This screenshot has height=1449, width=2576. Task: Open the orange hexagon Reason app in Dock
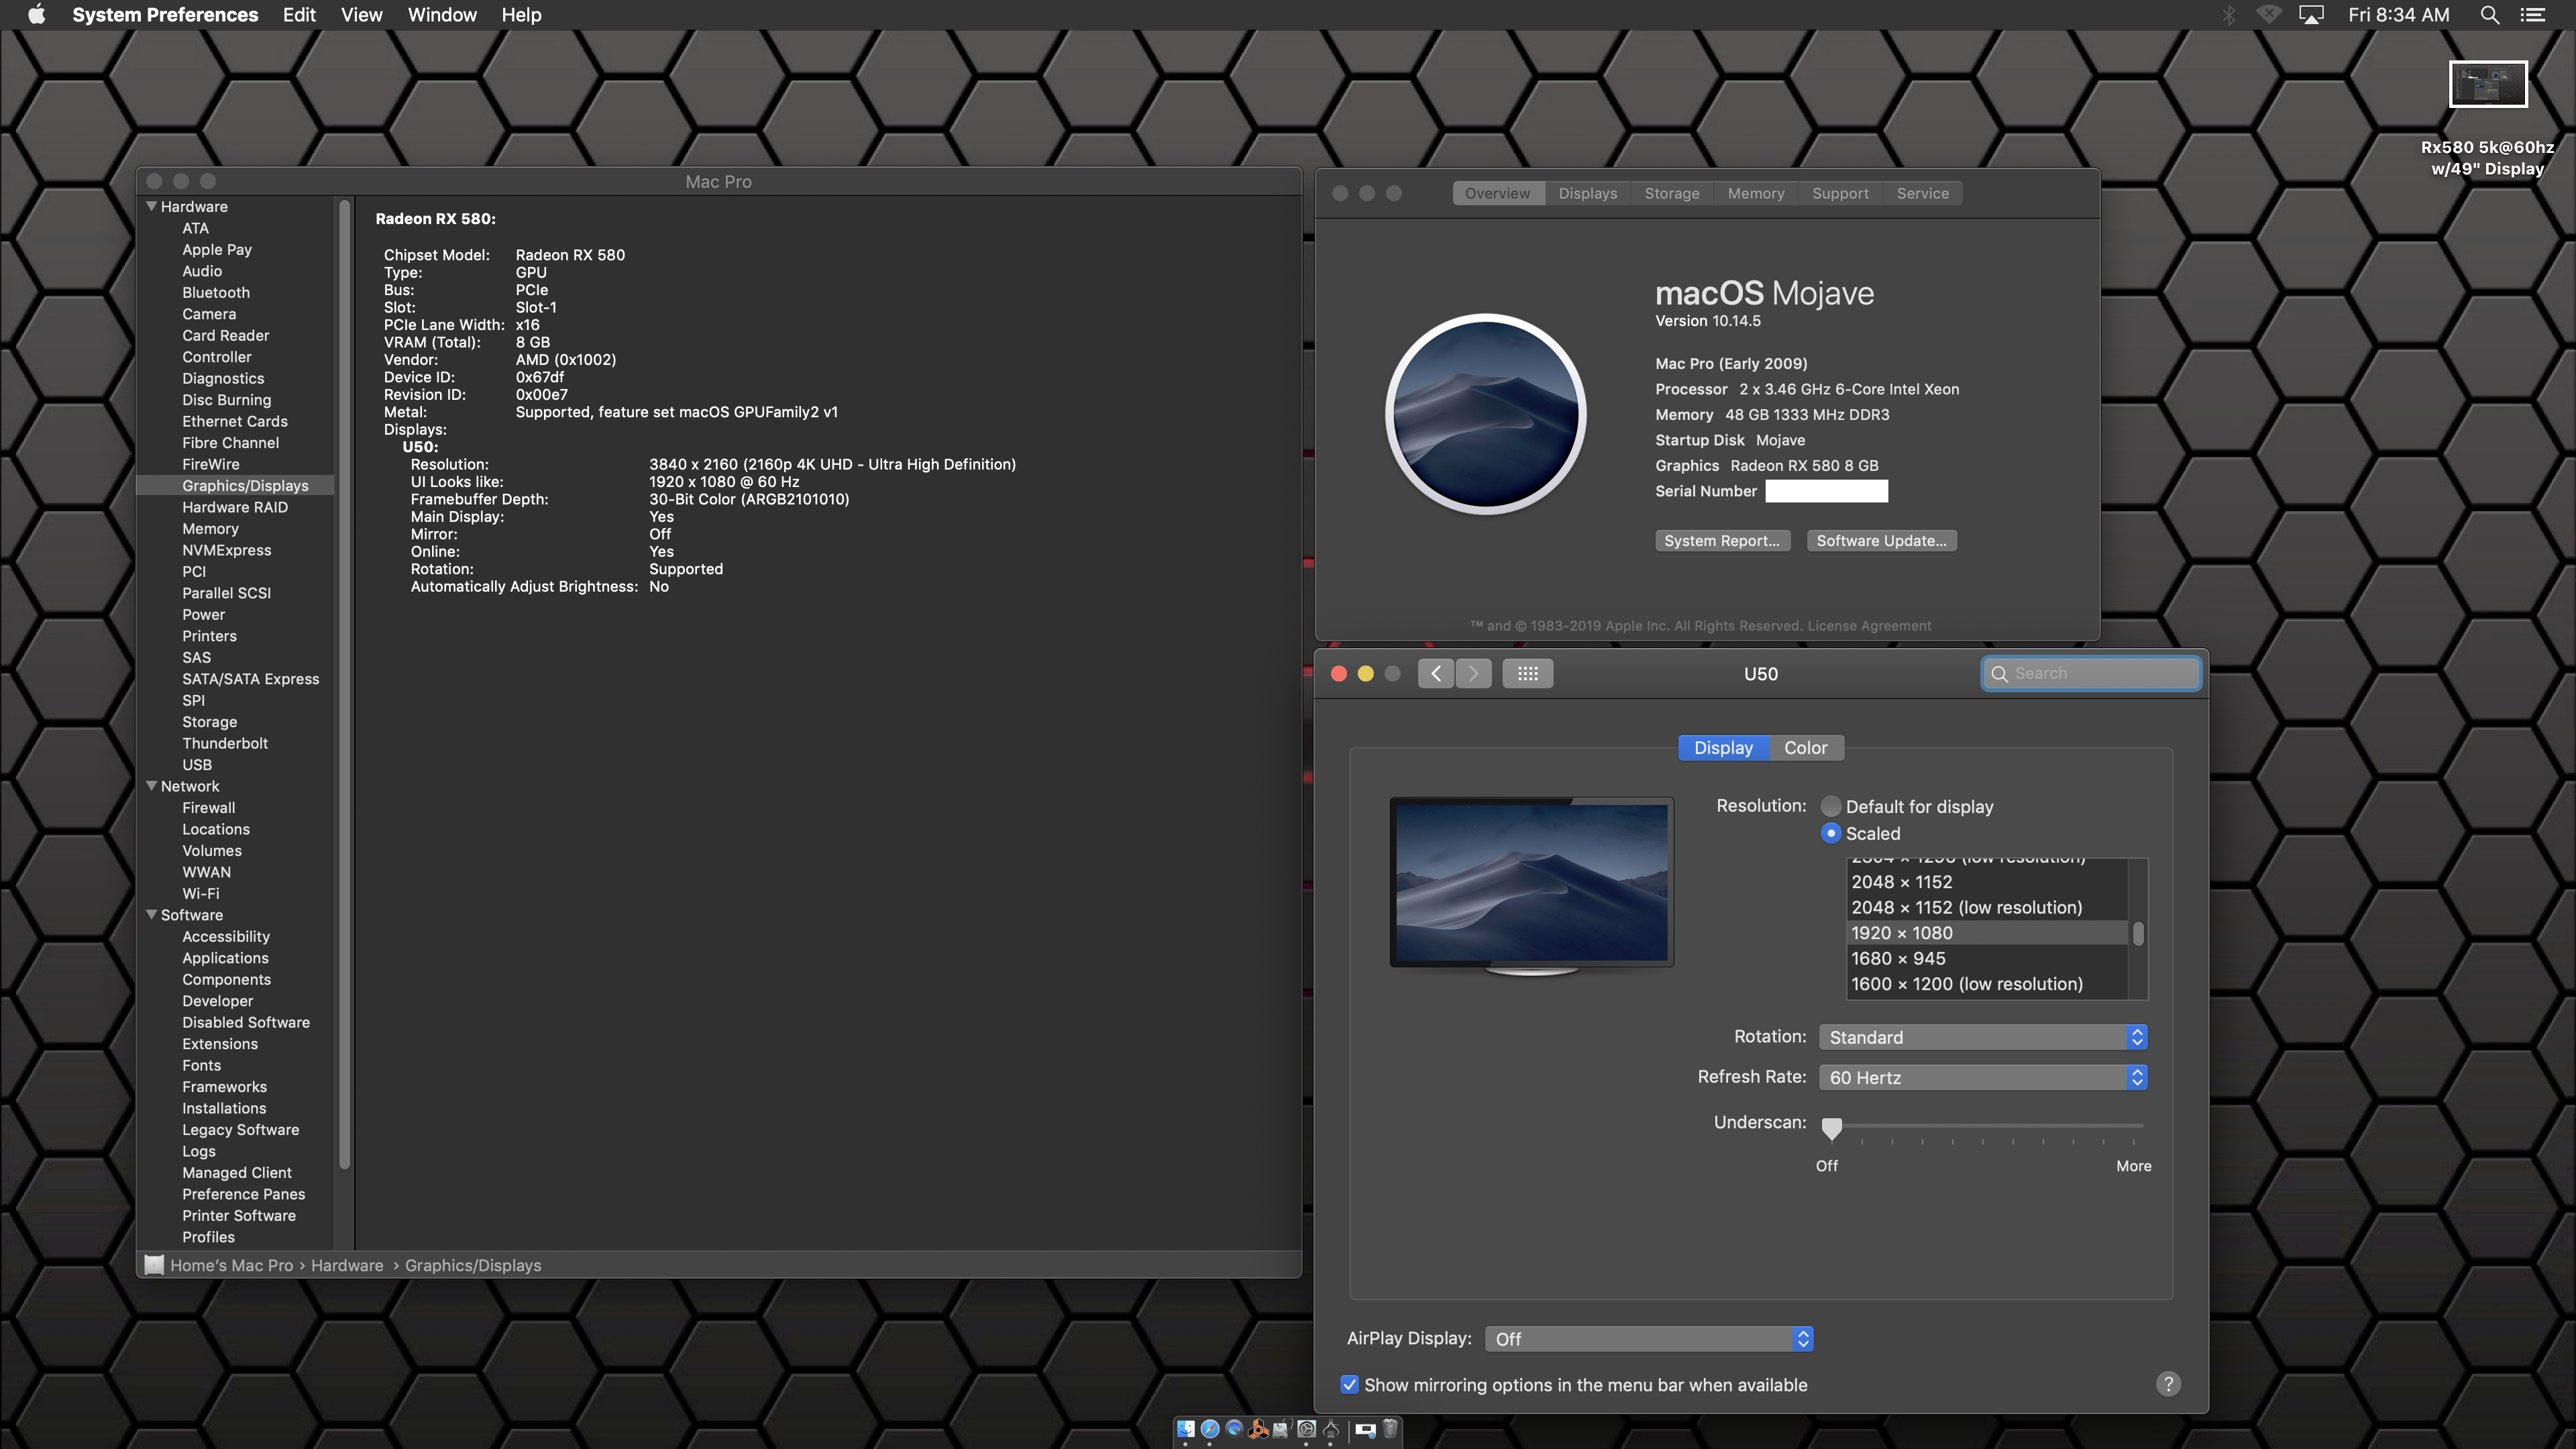[1259, 1429]
